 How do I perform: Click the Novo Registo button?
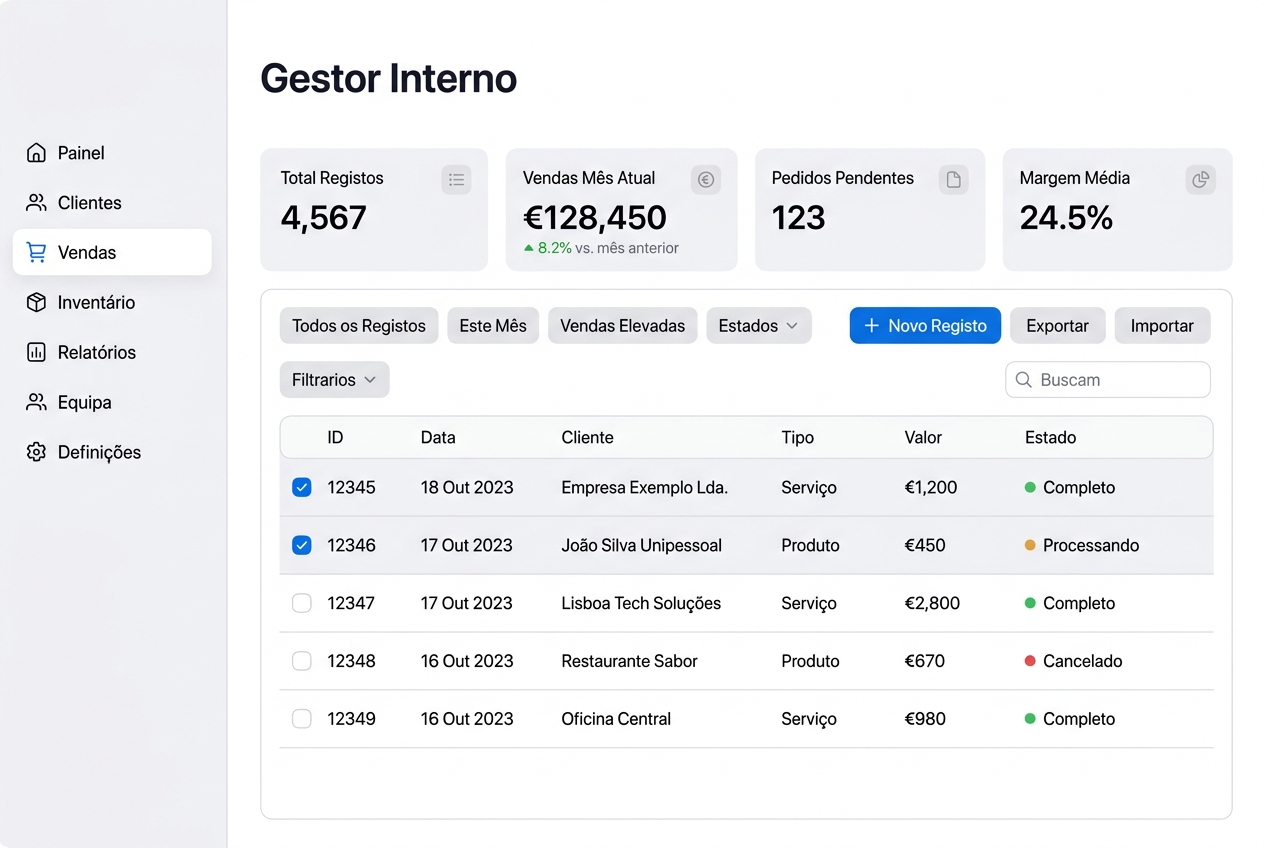(924, 325)
